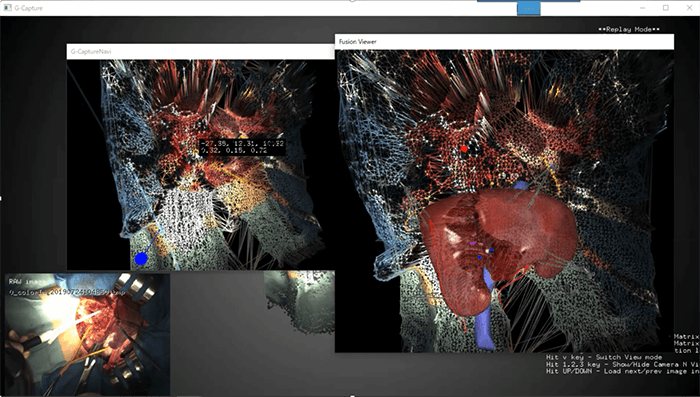Click the magenta marker on the liver model
Screen dimensions: 700x397
pyautogui.click(x=473, y=244)
